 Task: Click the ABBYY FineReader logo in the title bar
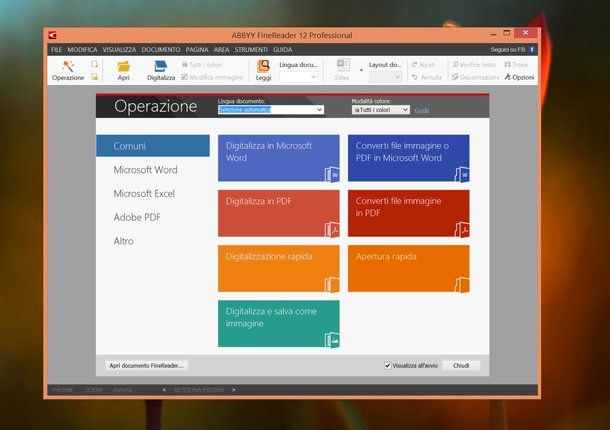(53, 35)
